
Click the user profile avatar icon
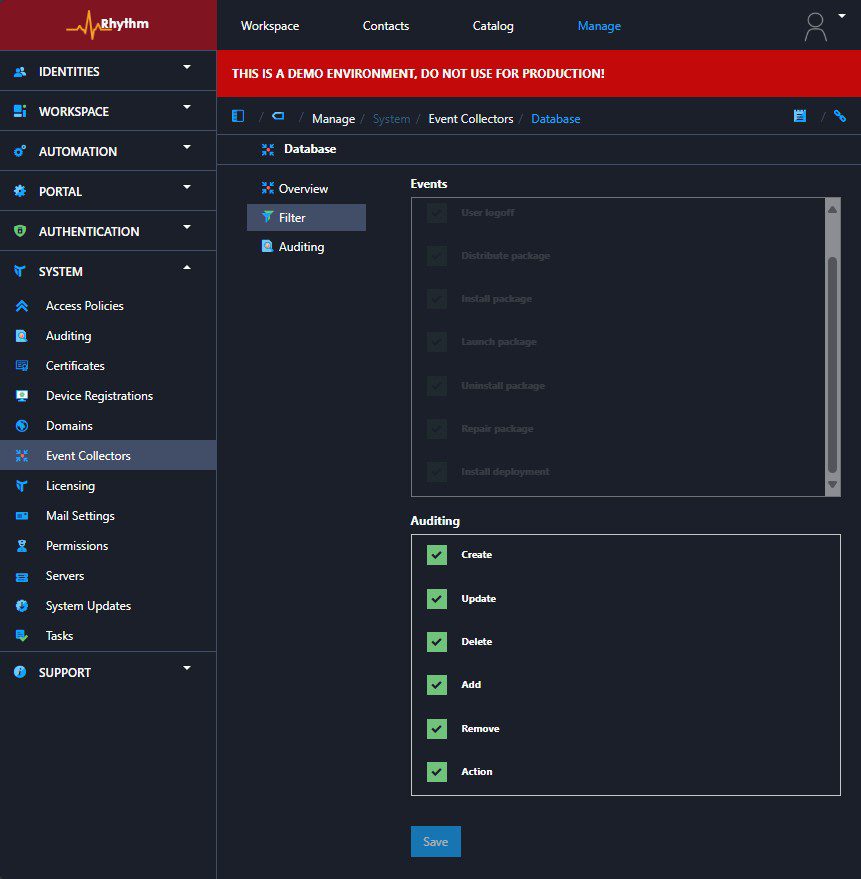[x=816, y=26]
